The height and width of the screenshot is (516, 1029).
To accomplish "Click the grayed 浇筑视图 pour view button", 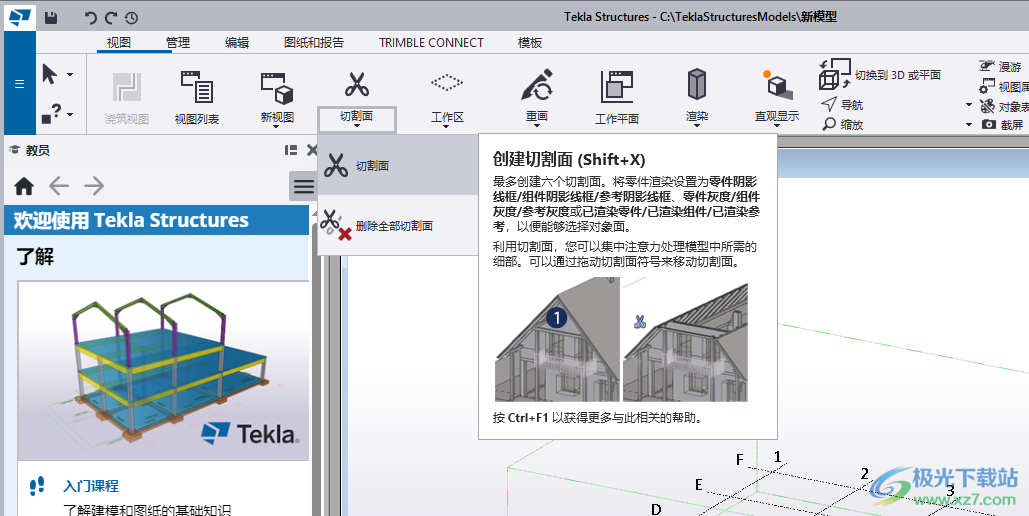I will [127, 97].
